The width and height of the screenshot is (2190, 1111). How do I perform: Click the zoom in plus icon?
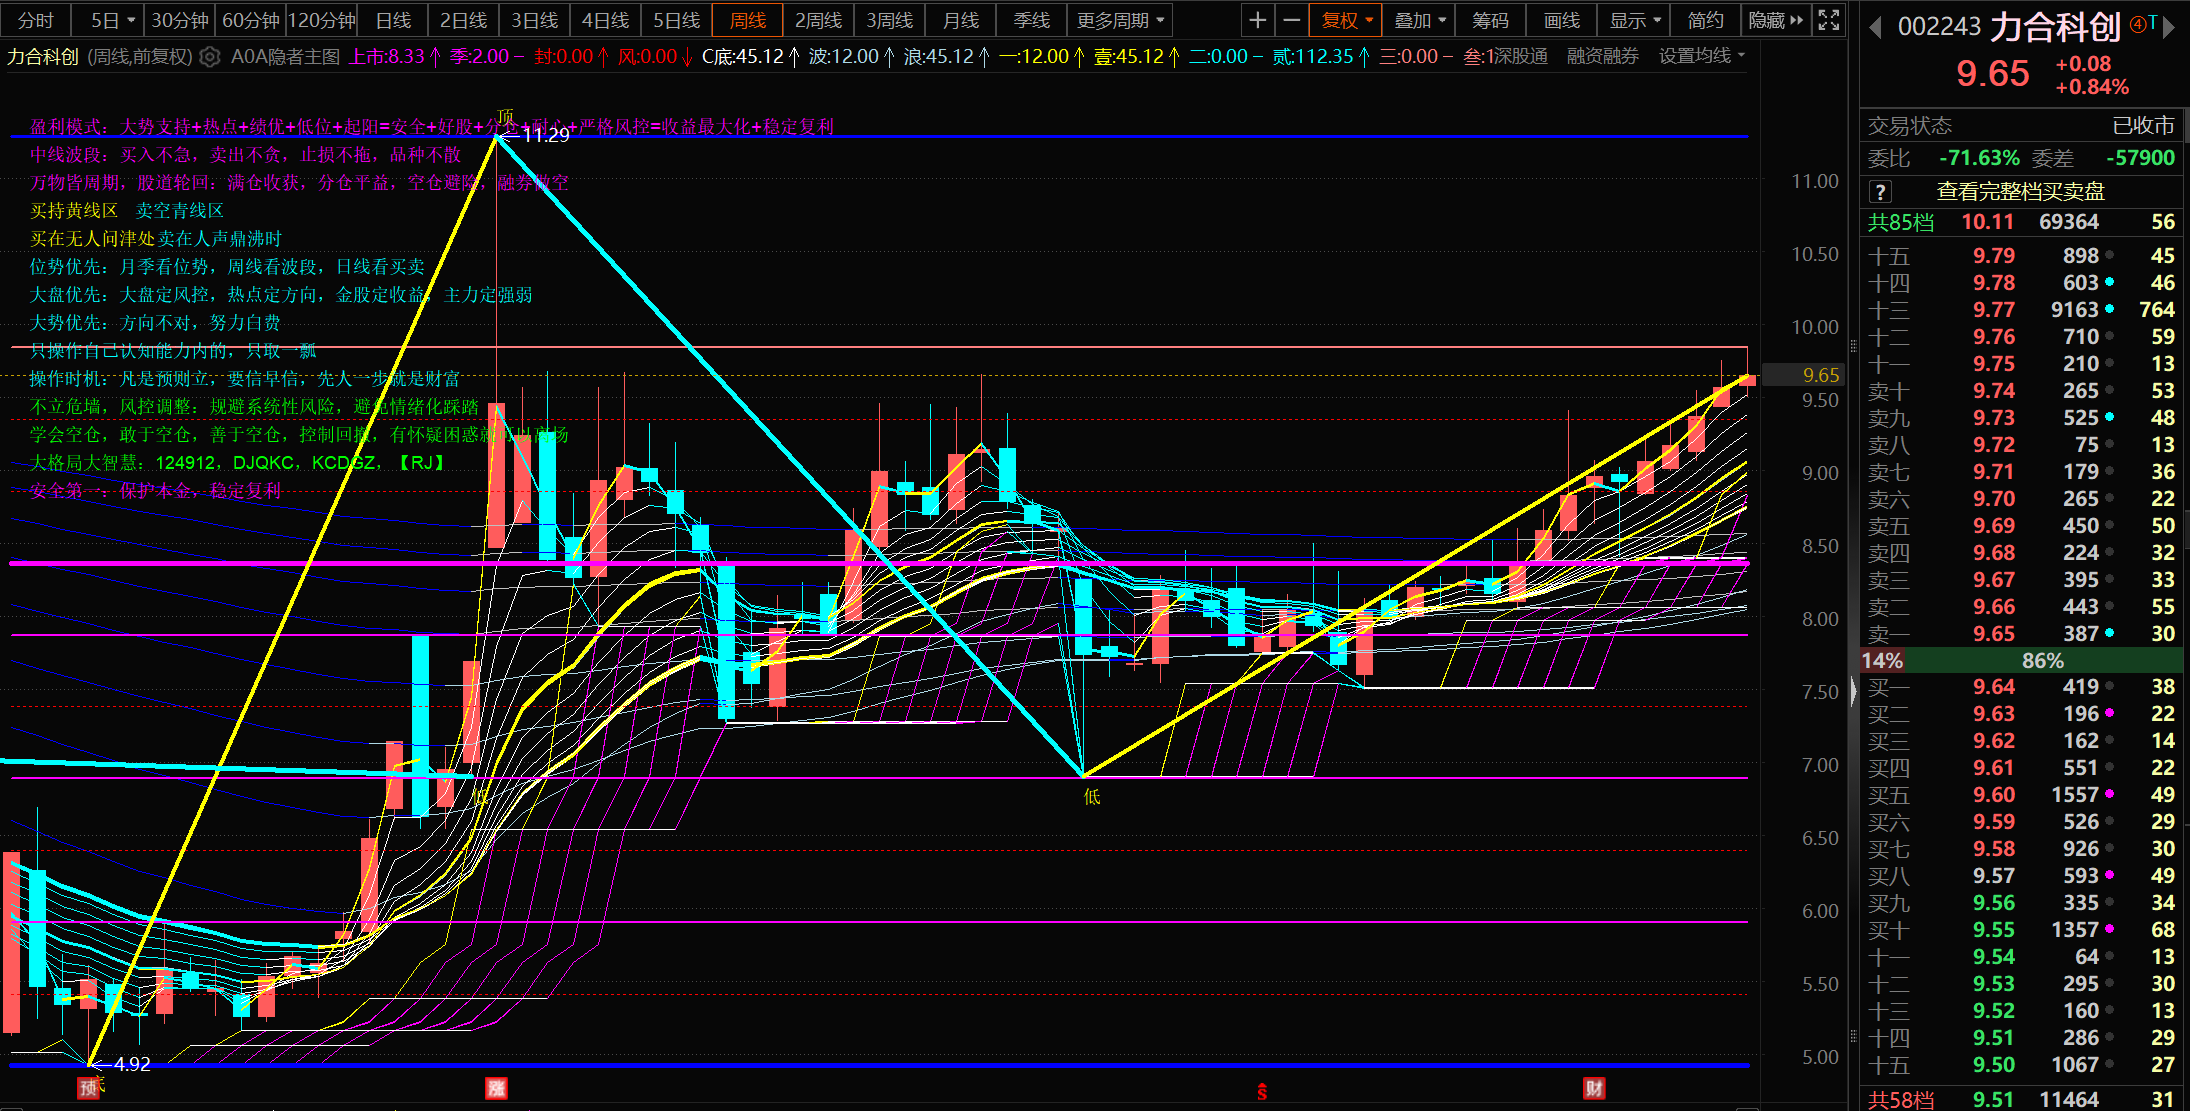1257,20
